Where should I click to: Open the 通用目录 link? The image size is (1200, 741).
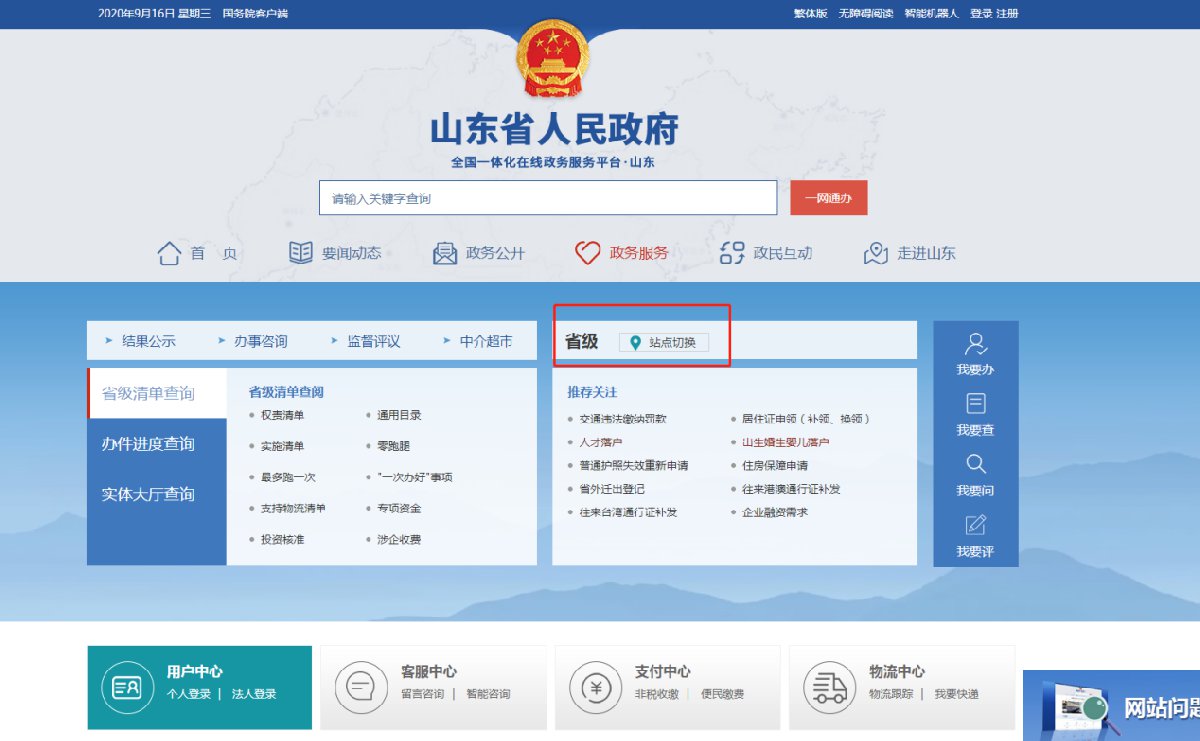pos(399,415)
